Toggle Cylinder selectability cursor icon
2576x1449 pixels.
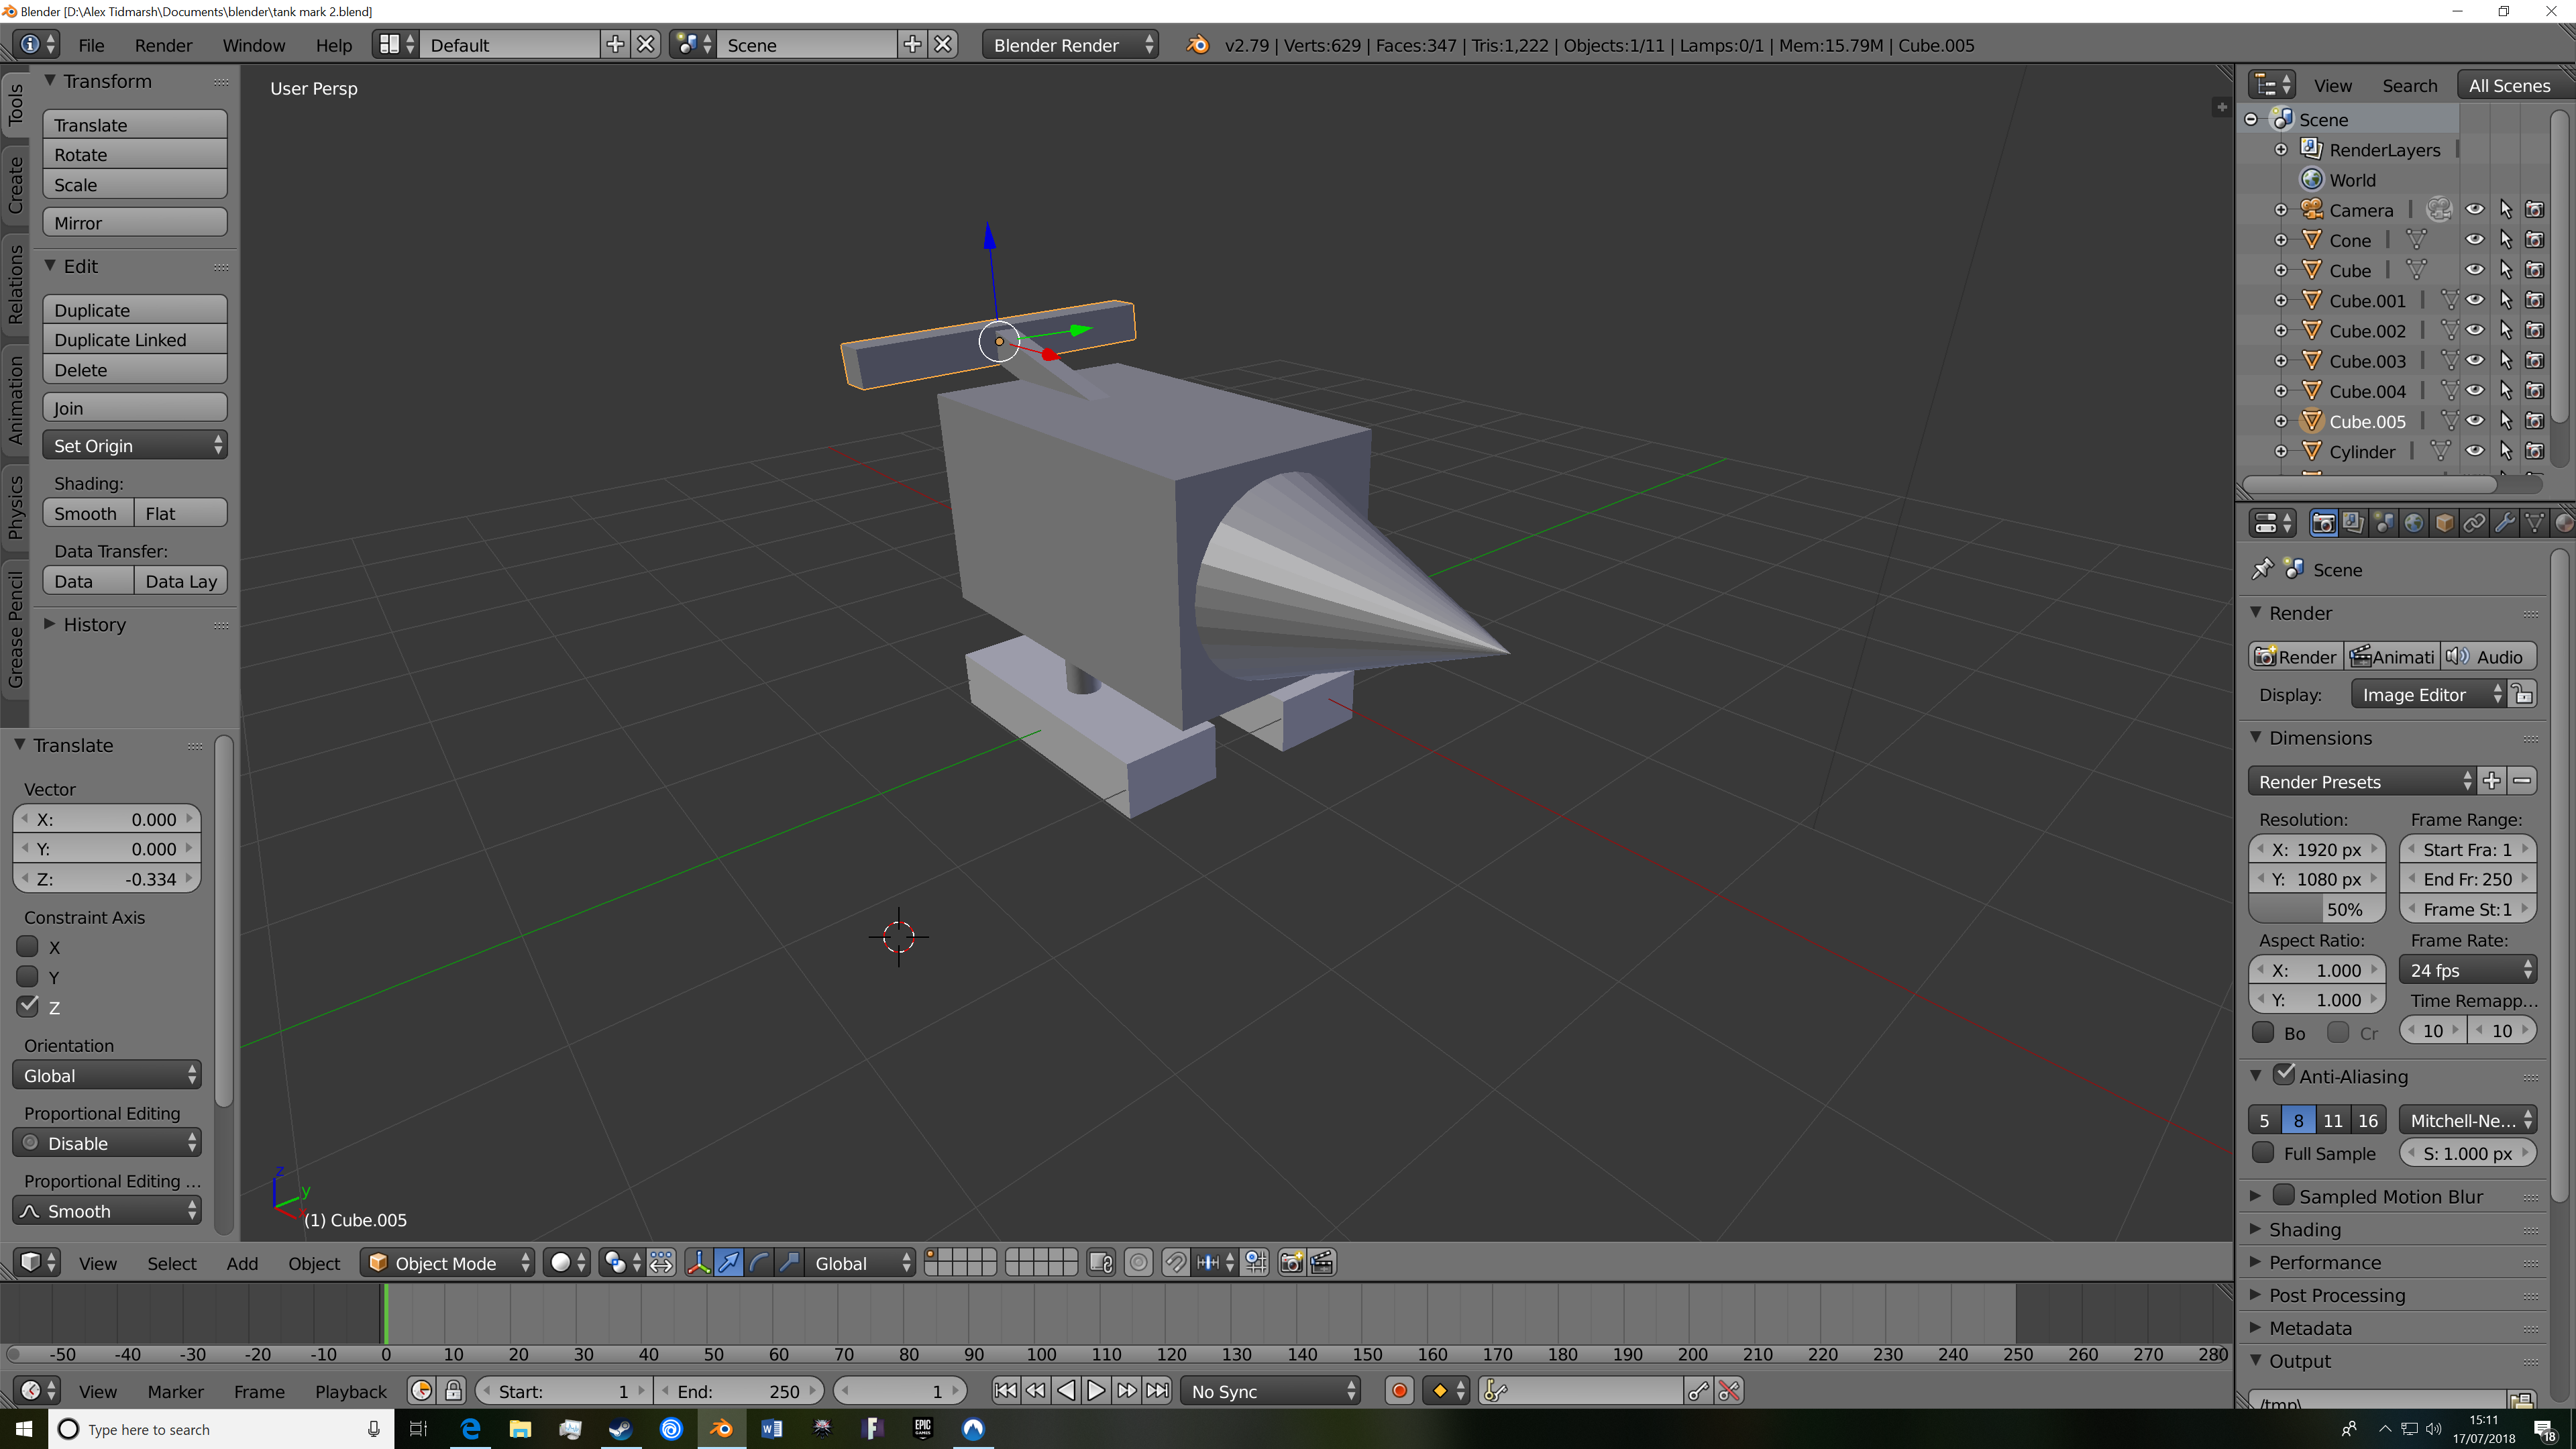pos(2505,451)
